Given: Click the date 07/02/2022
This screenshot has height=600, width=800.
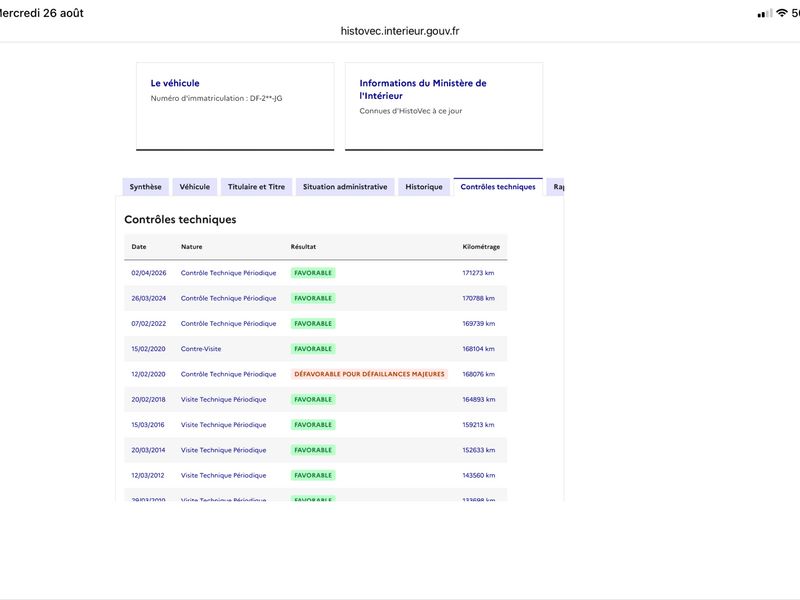Looking at the screenshot, I should point(148,323).
